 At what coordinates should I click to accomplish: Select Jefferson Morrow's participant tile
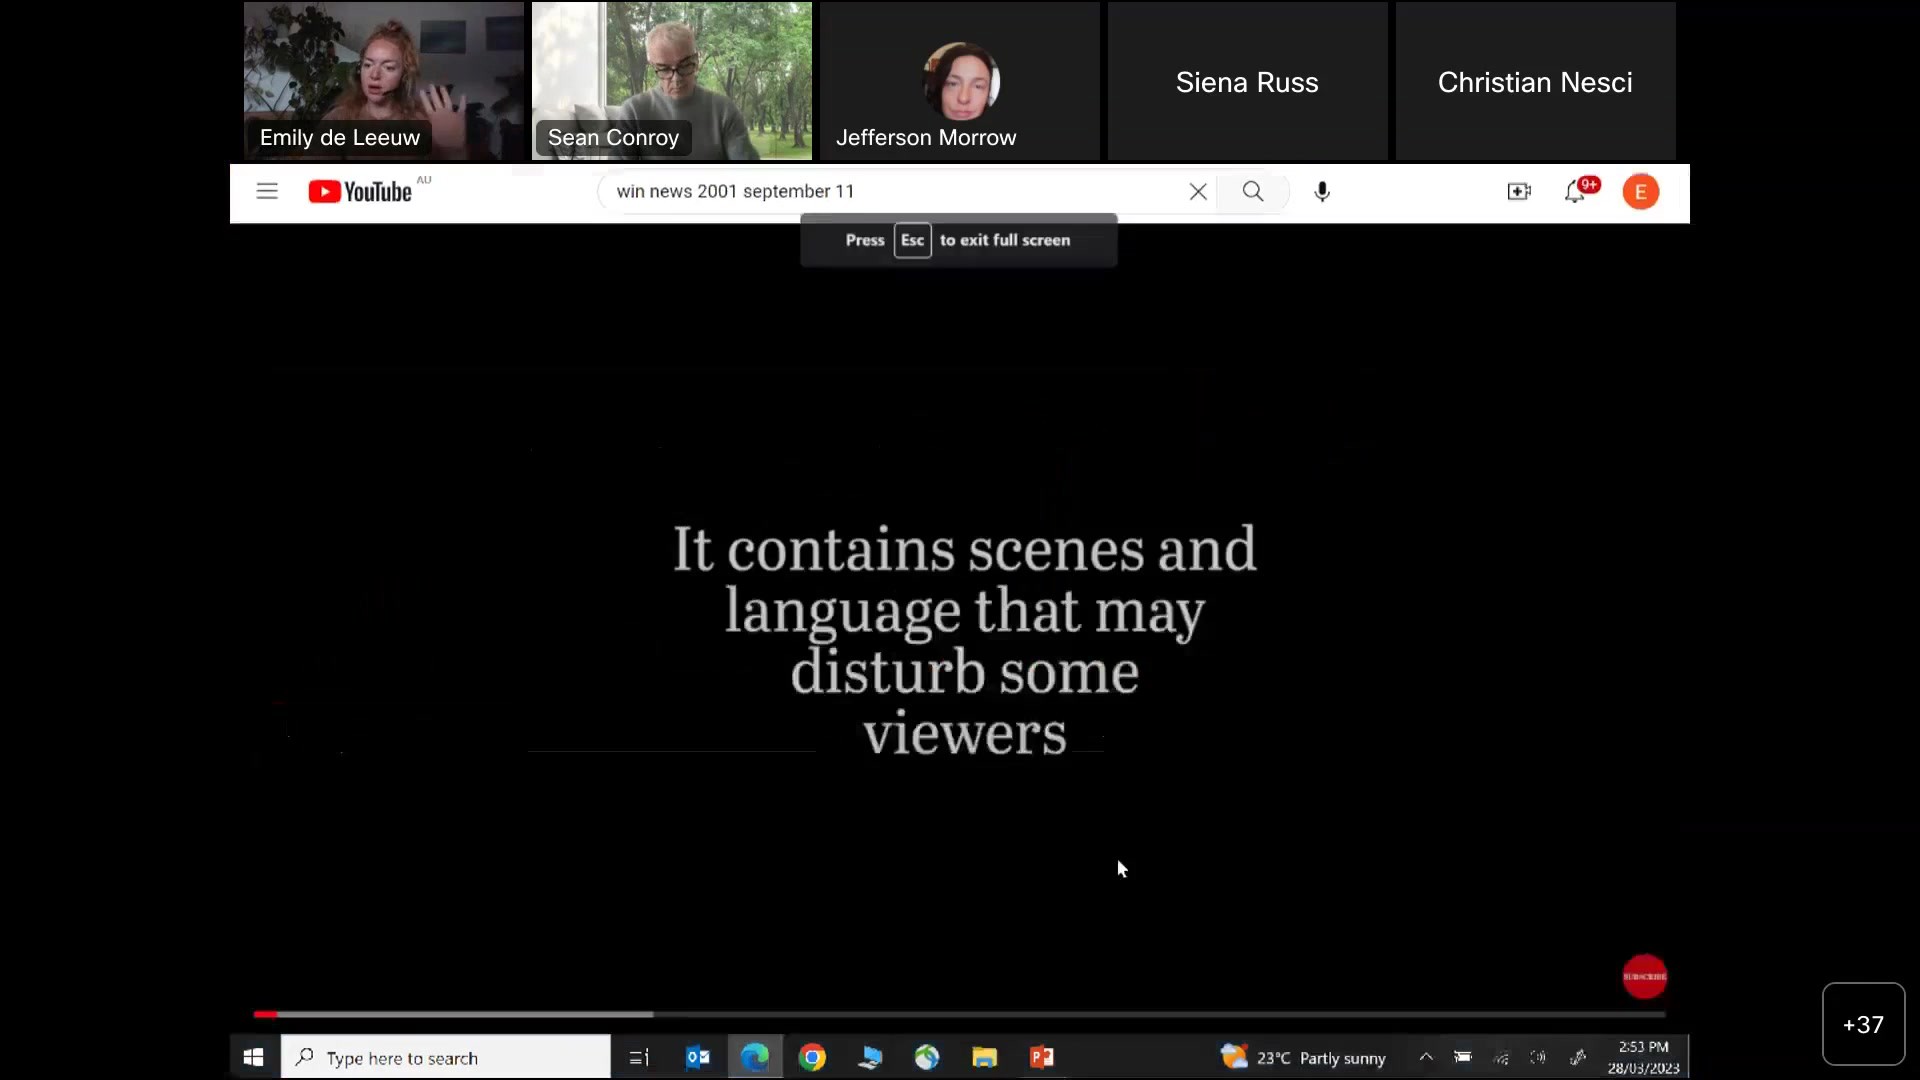click(960, 80)
